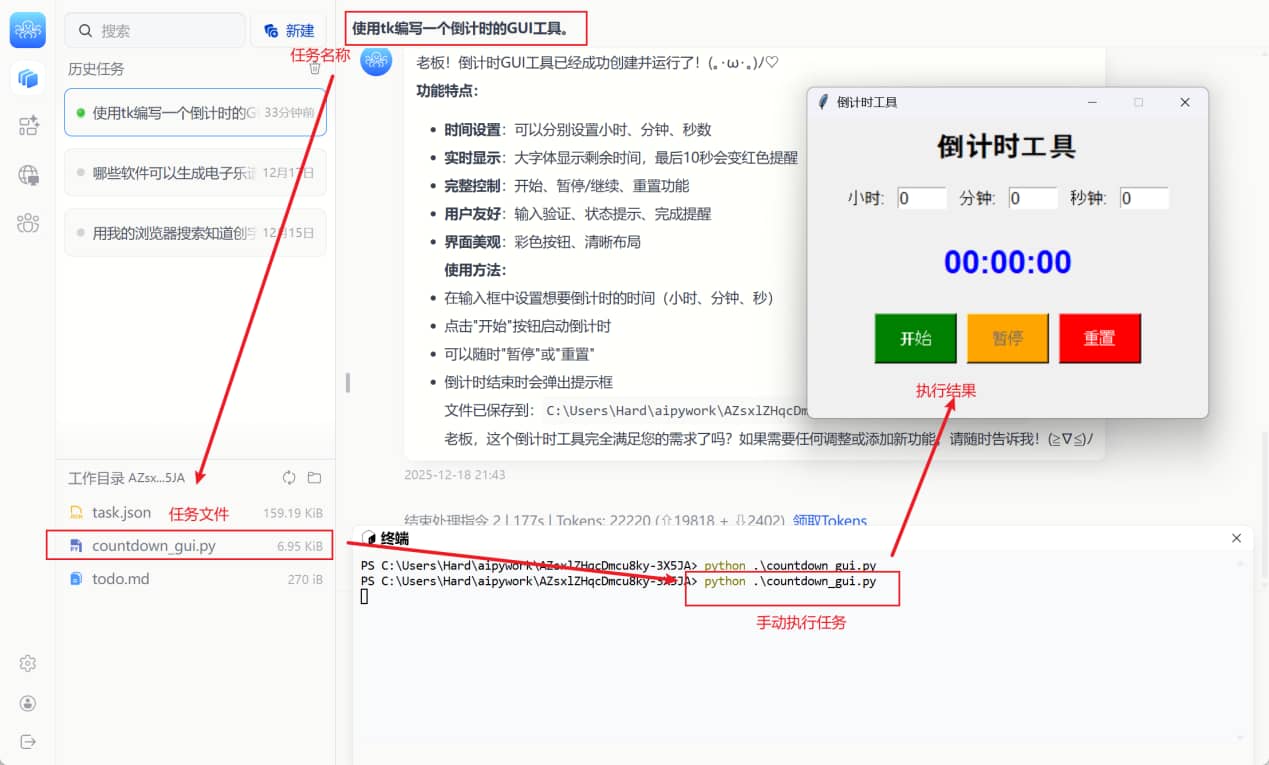Select task 使用tk编写一个倒计时的GUI in history

pyautogui.click(x=195, y=112)
